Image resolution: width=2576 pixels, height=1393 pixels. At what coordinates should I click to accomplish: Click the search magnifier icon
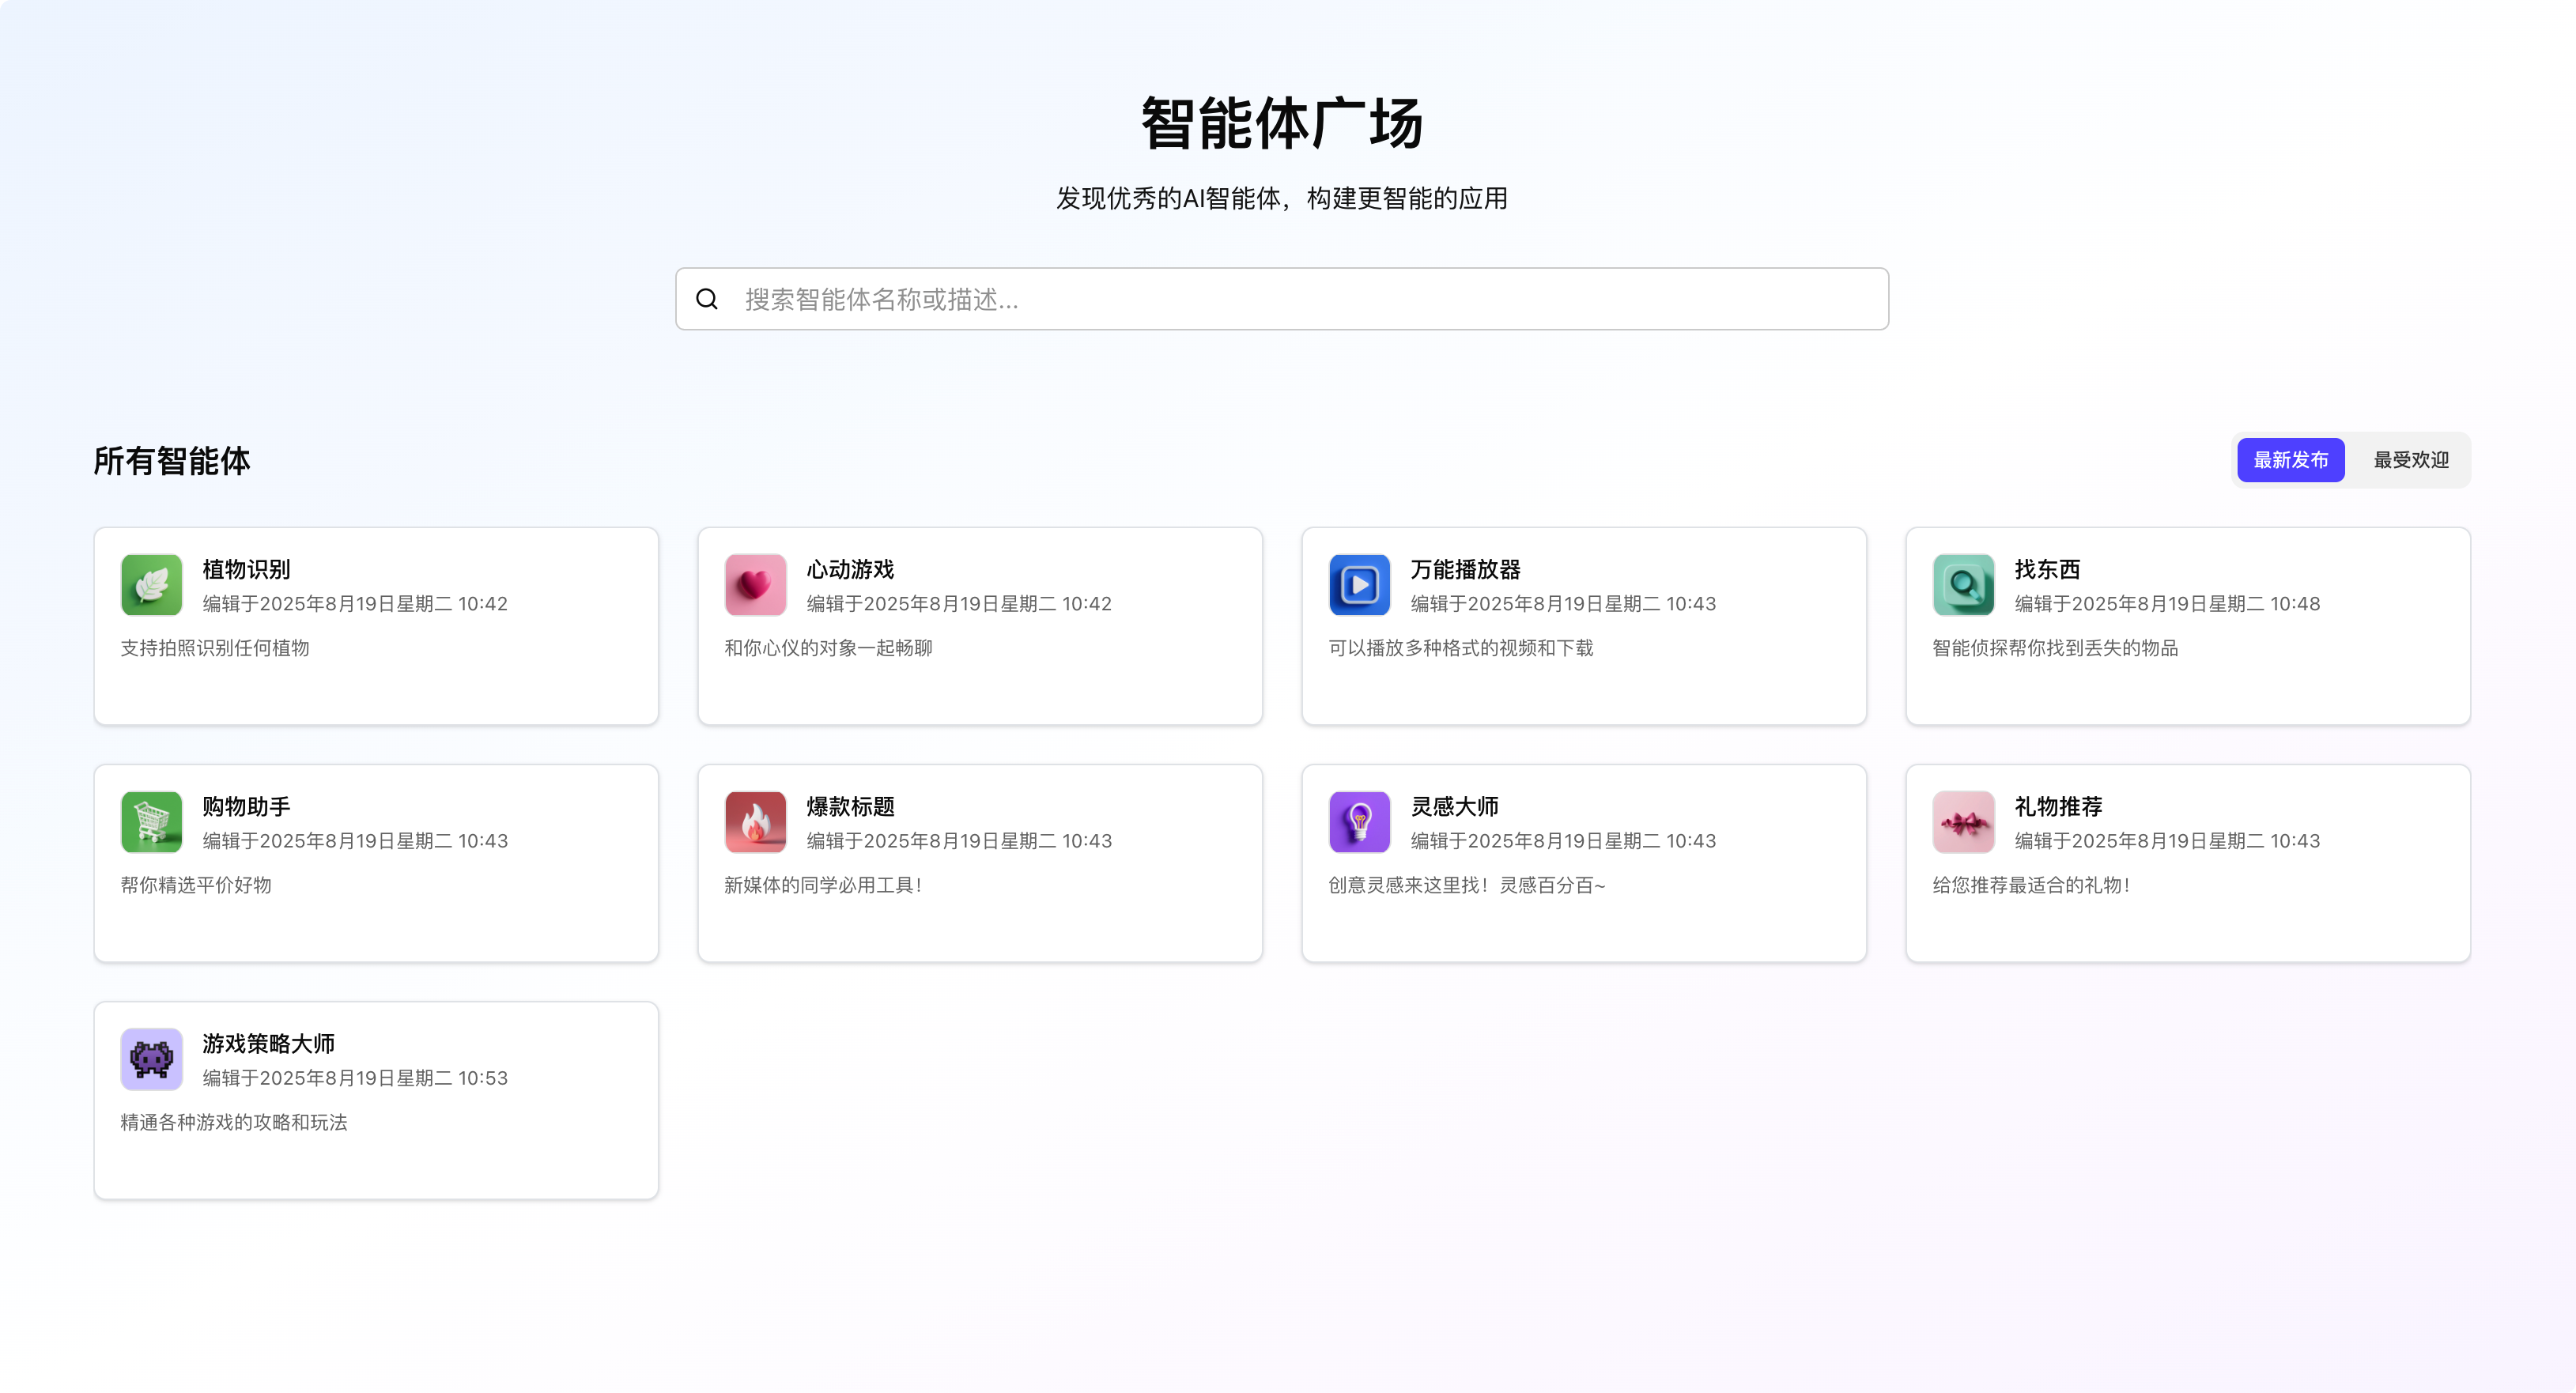(707, 299)
